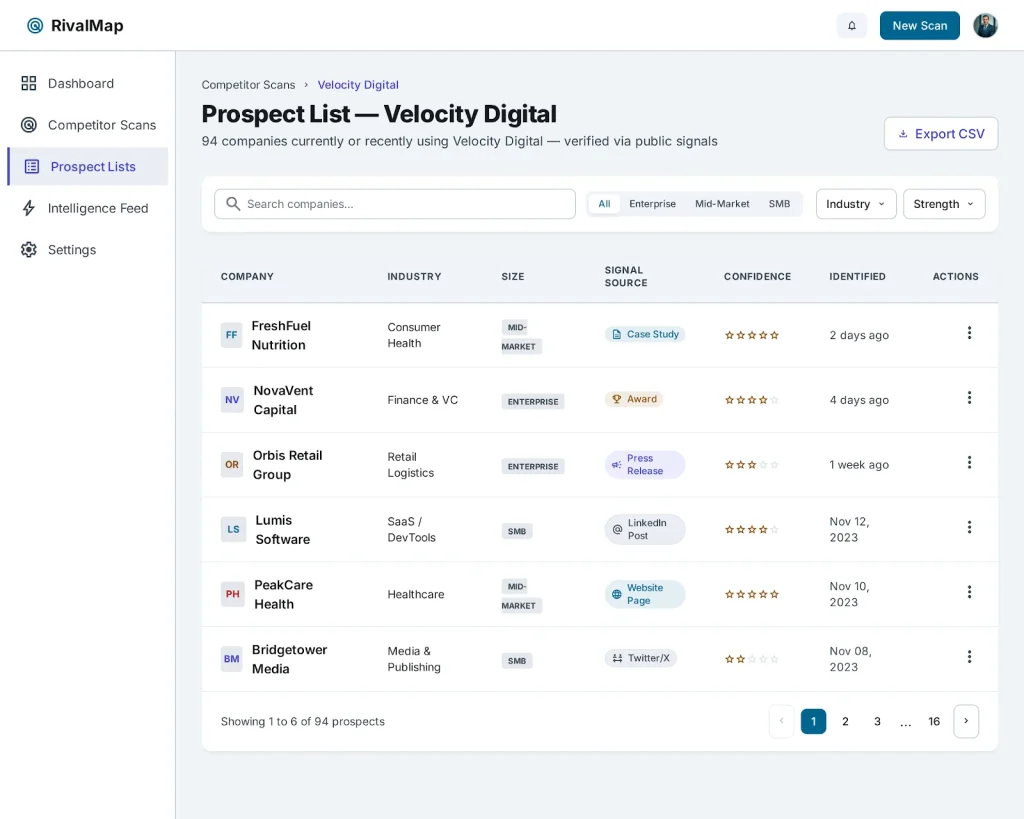Click the FreshFuel Nutrition company name
The width and height of the screenshot is (1024, 819).
pos(281,335)
